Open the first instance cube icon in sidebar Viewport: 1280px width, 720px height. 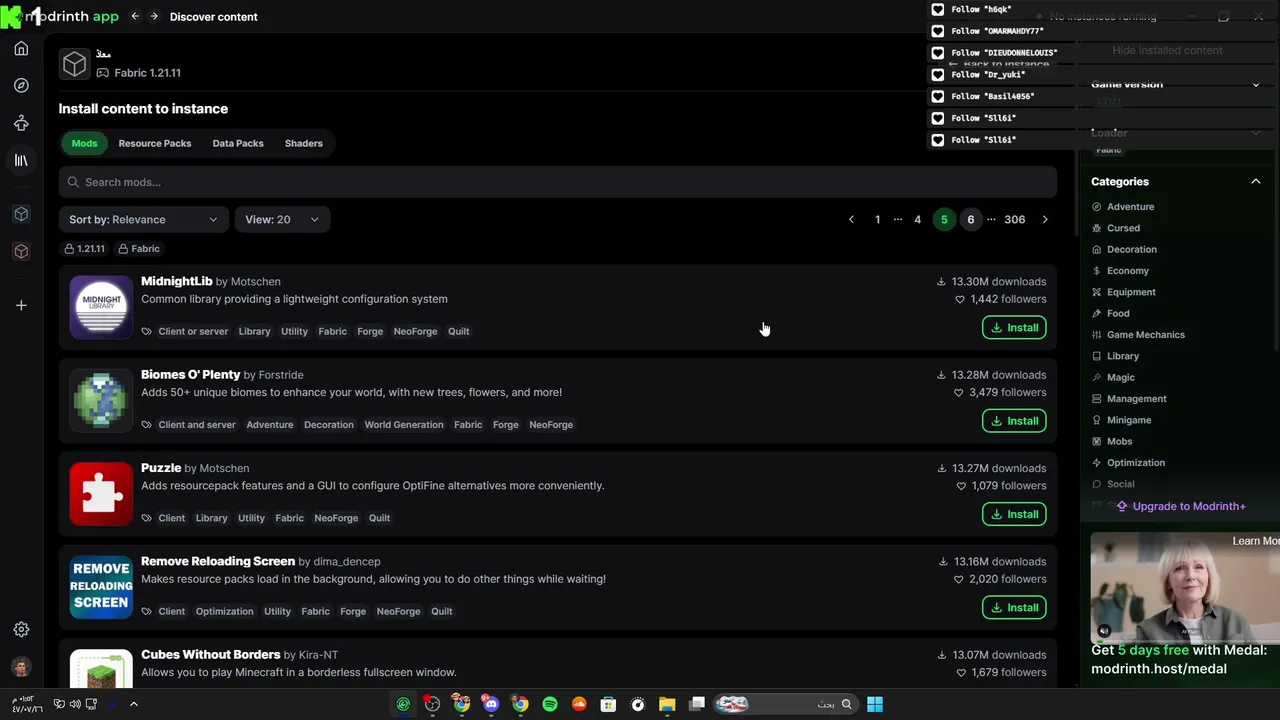pyautogui.click(x=21, y=214)
